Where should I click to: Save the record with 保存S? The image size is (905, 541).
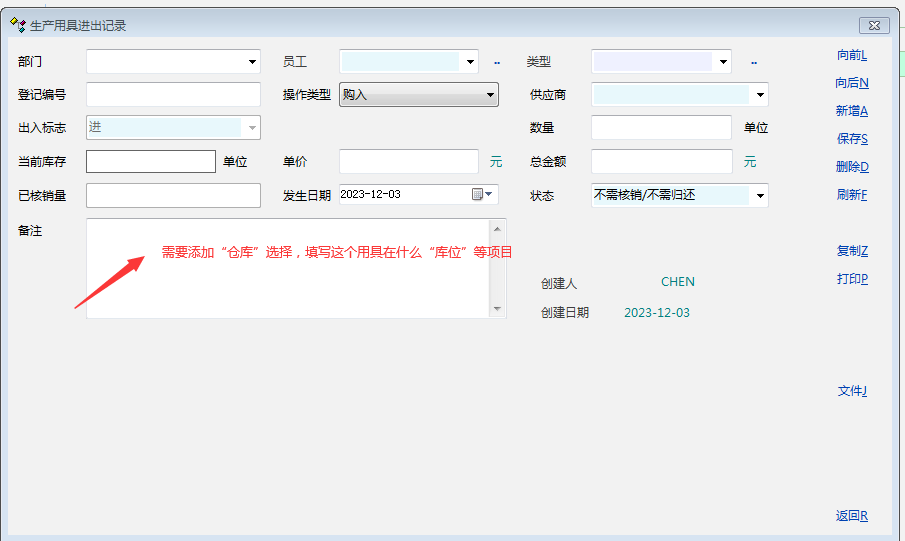pos(852,139)
